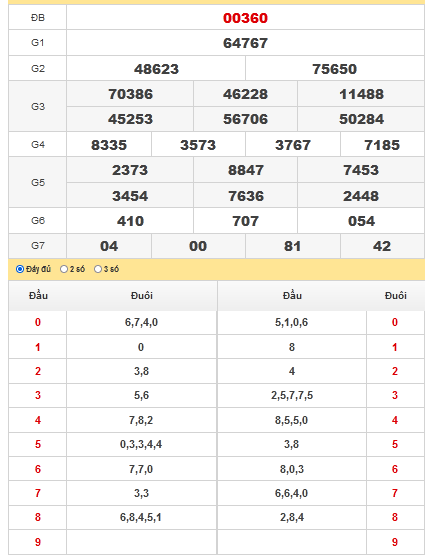Click G6 number 410
Image resolution: width=428 pixels, height=559 pixels.
coord(130,221)
